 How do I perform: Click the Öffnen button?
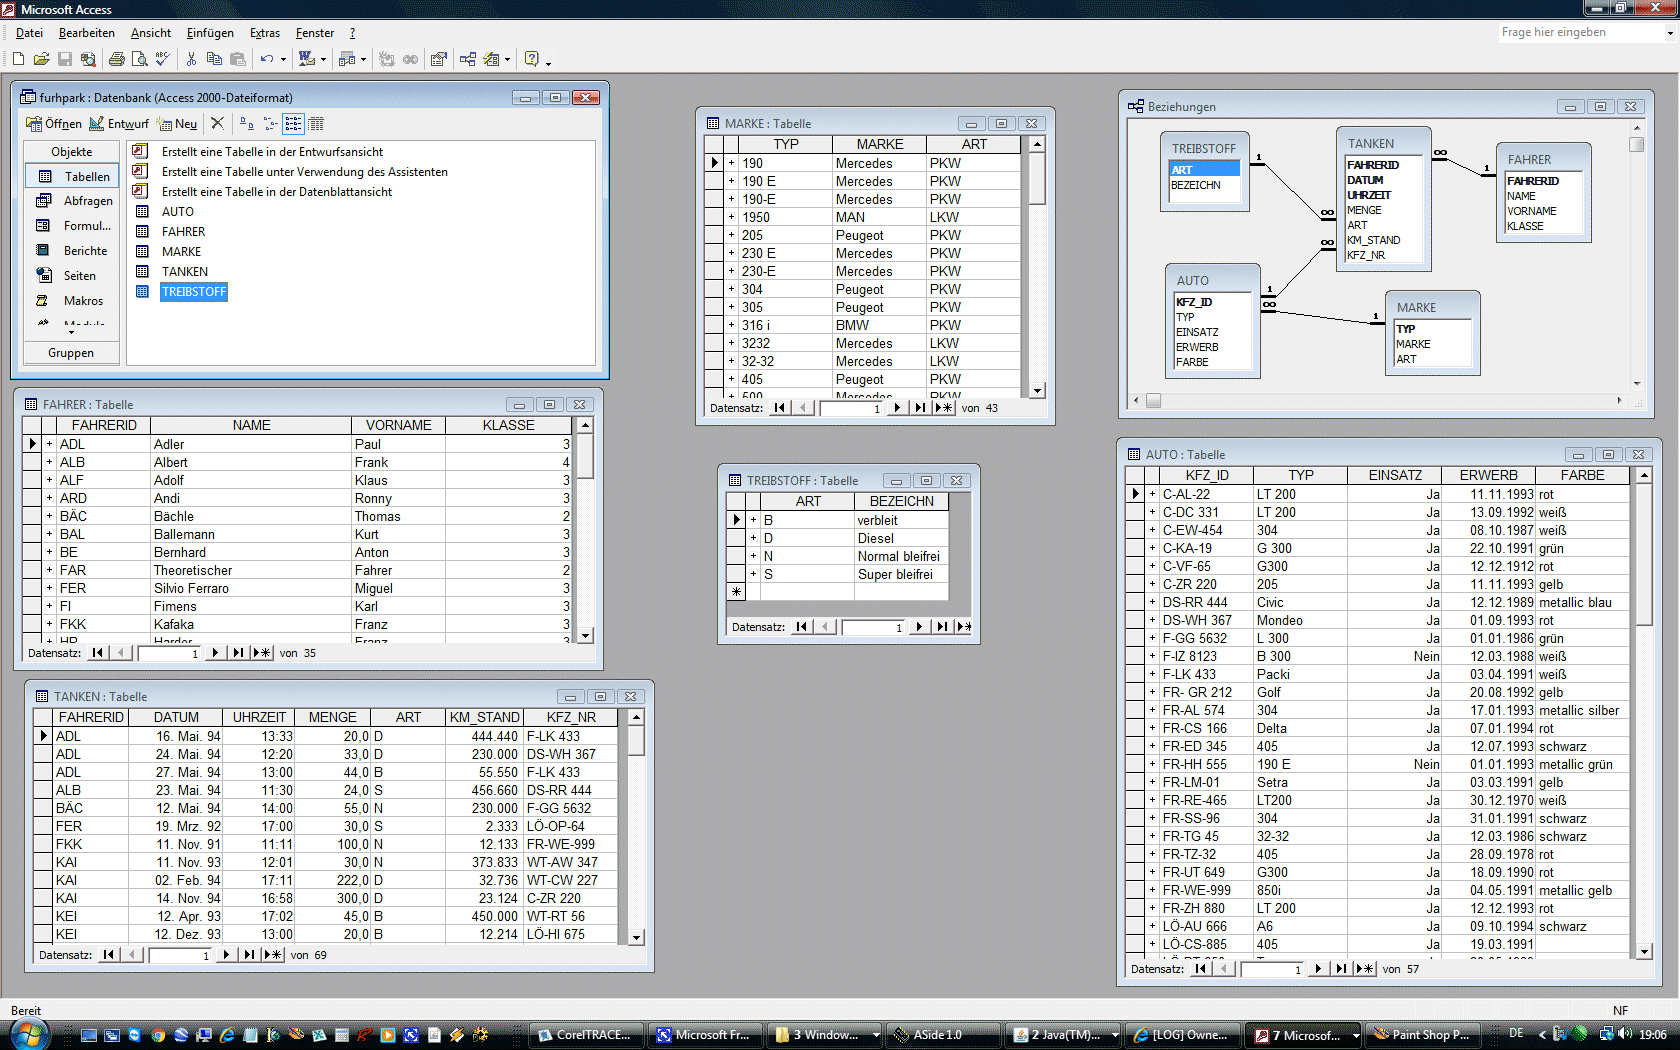(54, 124)
